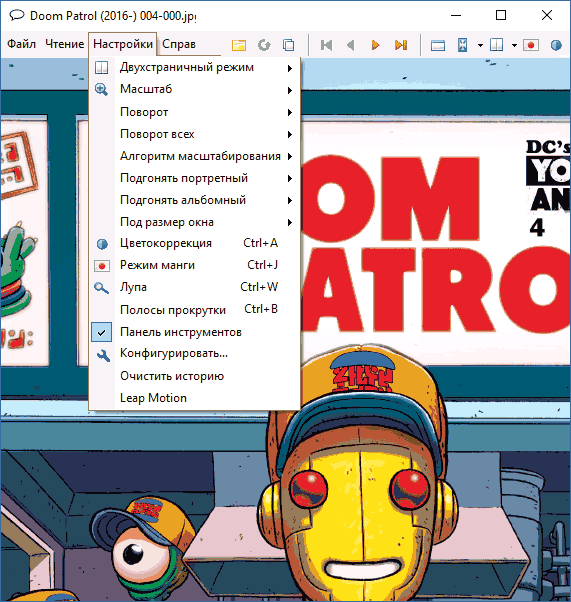
Task: Select Цветокоррекция menu entry
Action: tap(195, 243)
